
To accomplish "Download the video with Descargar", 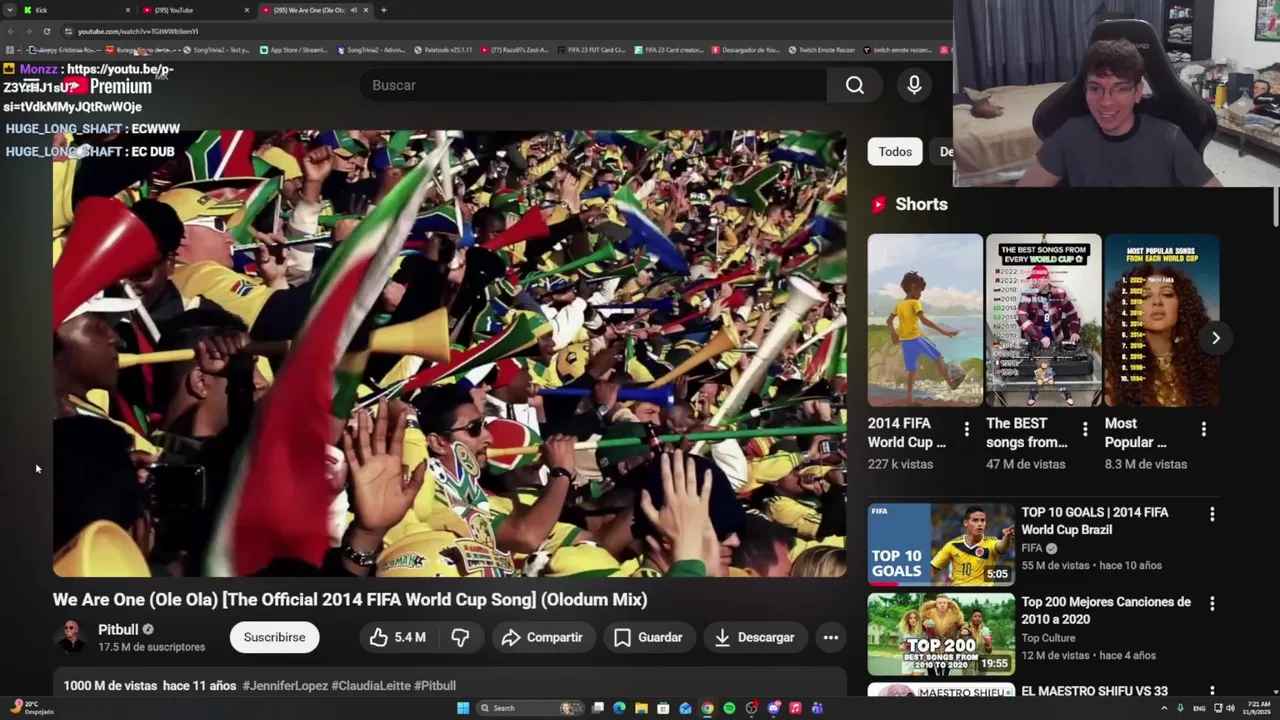I will pyautogui.click(x=755, y=637).
